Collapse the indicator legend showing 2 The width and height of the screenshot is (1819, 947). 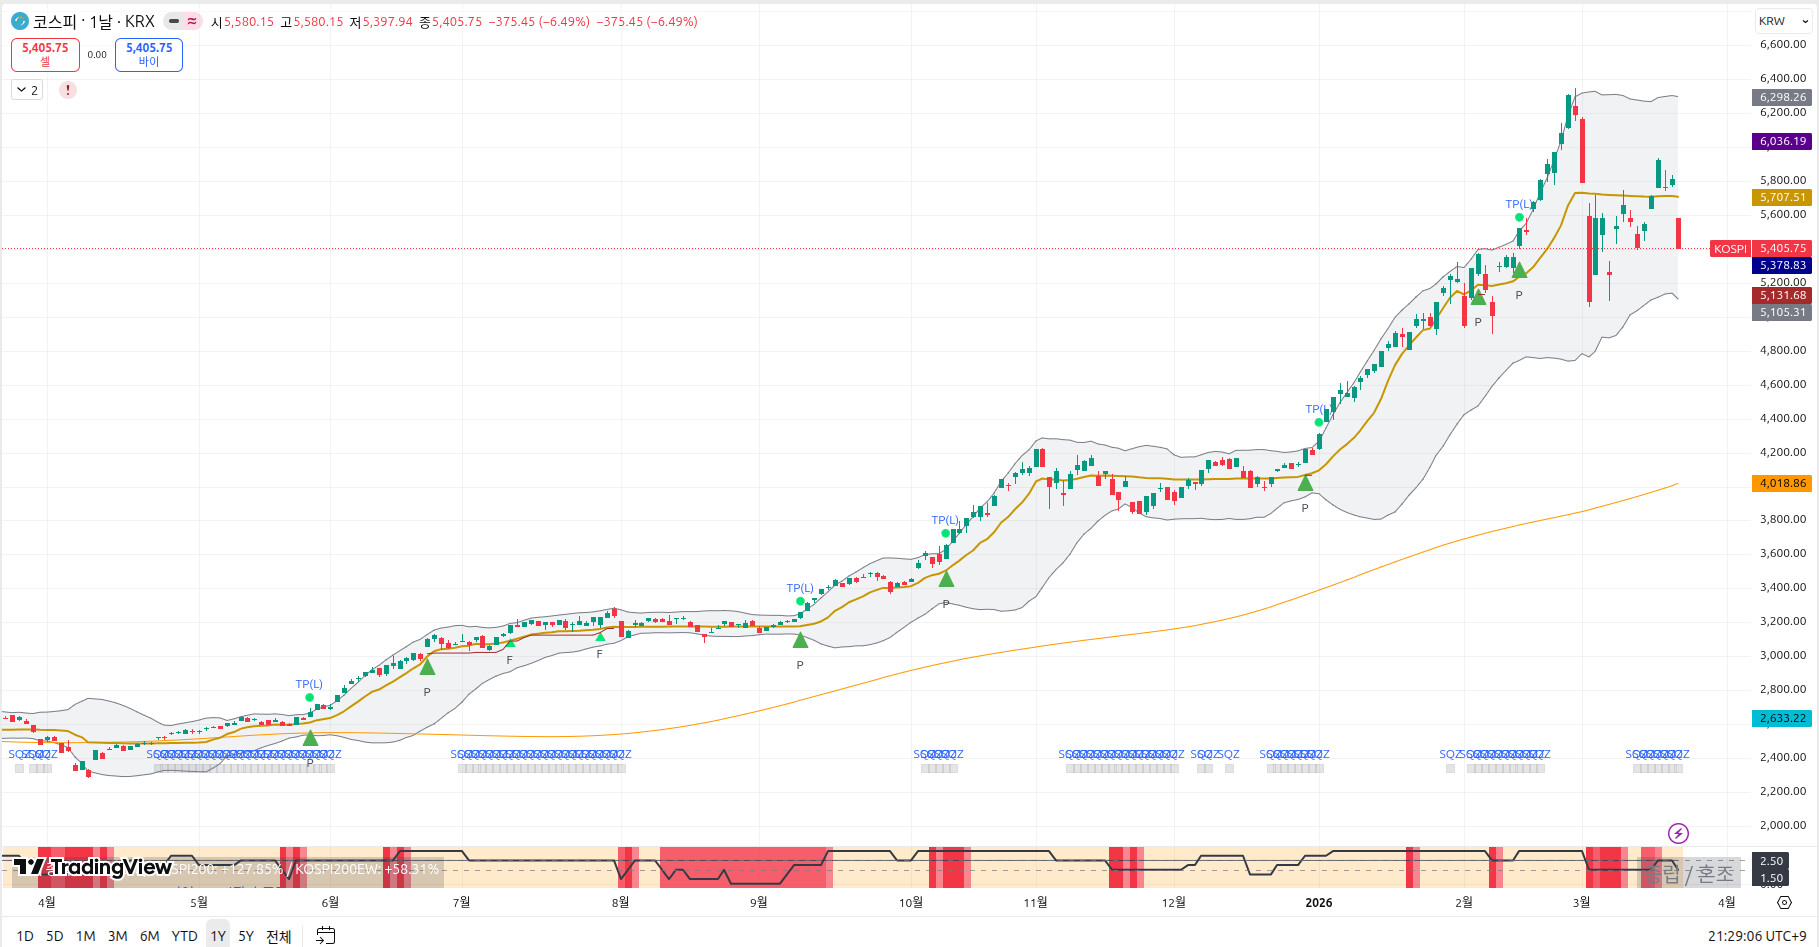click(27, 90)
